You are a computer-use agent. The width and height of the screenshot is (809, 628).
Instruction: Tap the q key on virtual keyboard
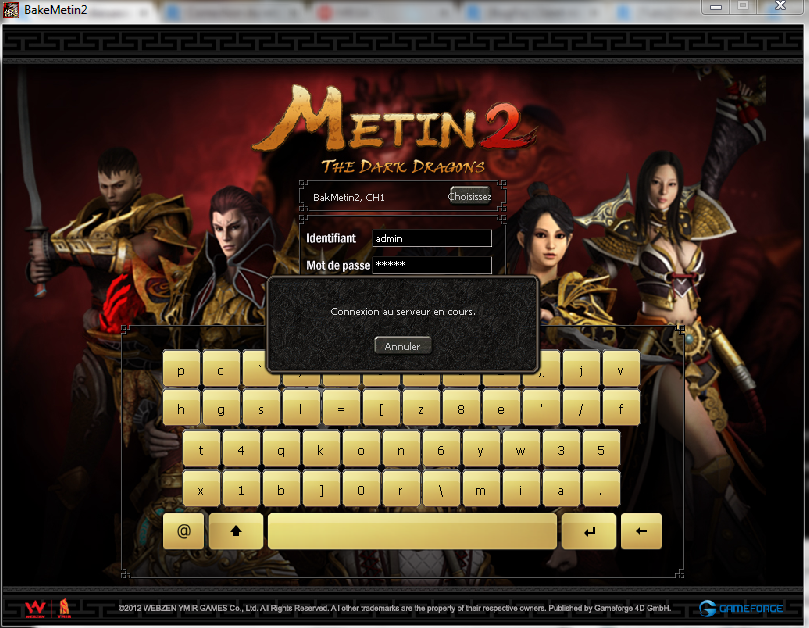(281, 450)
